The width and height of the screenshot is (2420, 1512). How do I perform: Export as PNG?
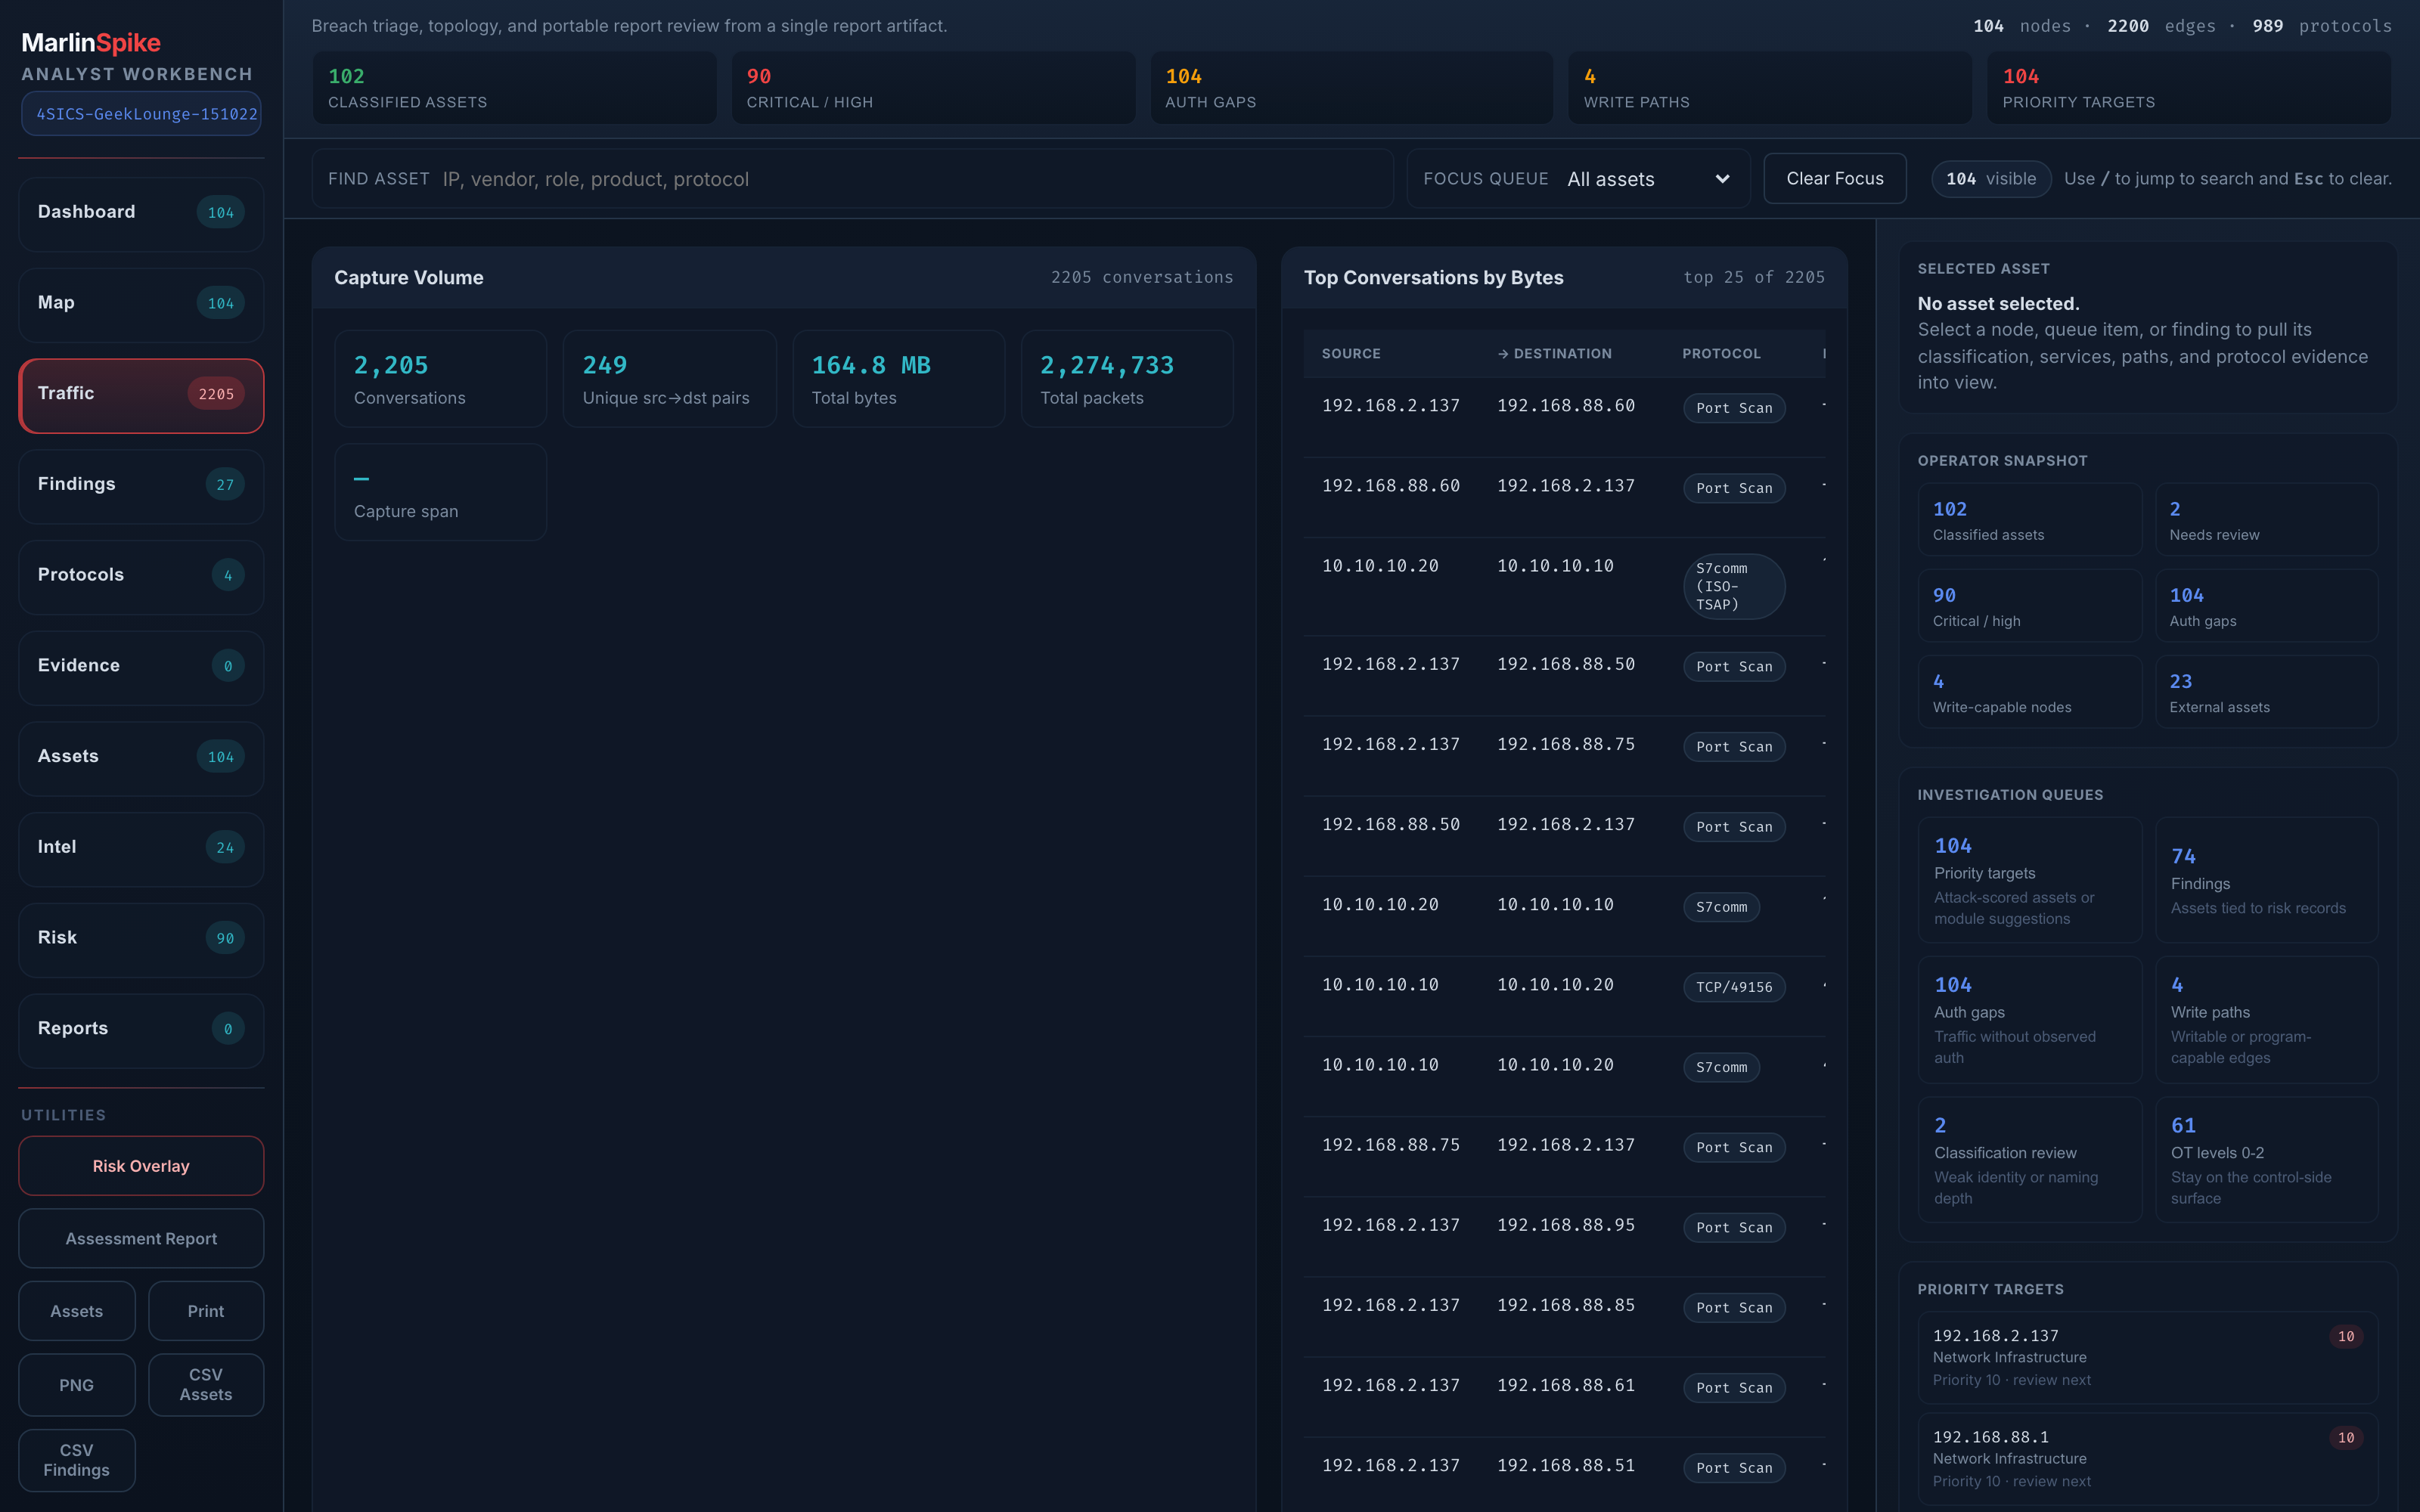tap(77, 1385)
